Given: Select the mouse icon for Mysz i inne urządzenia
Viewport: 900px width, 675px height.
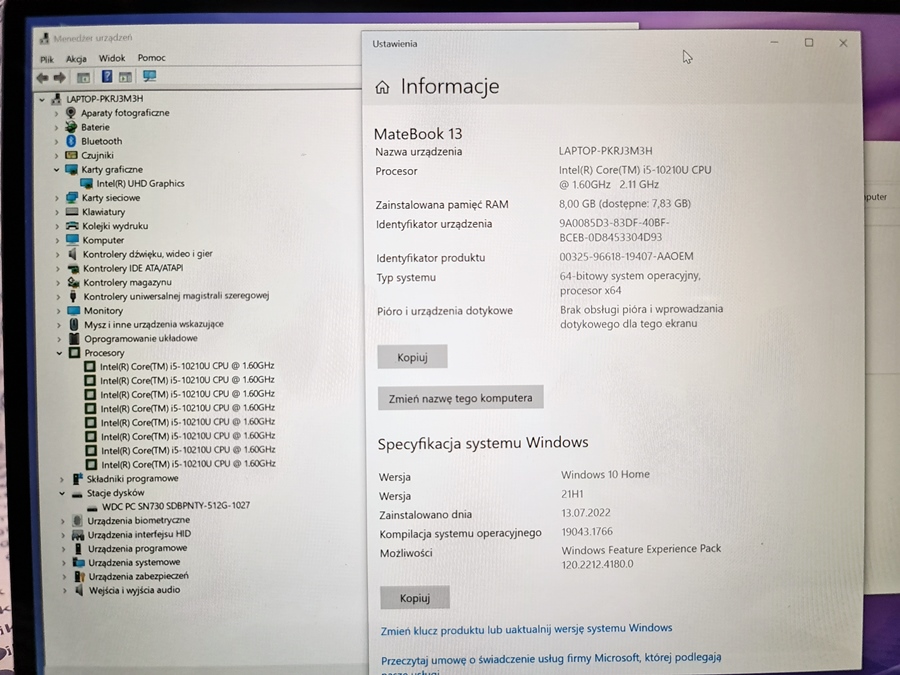Looking at the screenshot, I should [x=74, y=324].
